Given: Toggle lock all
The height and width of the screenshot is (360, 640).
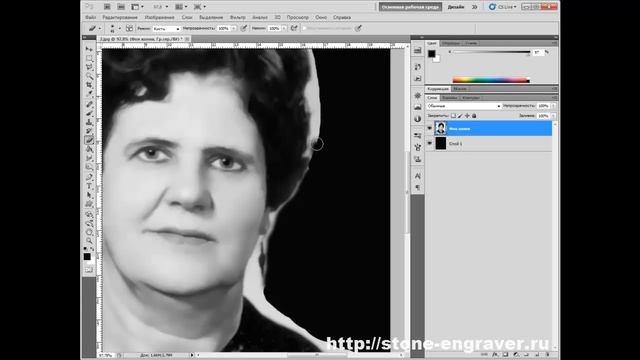Looking at the screenshot, I should click(474, 116).
